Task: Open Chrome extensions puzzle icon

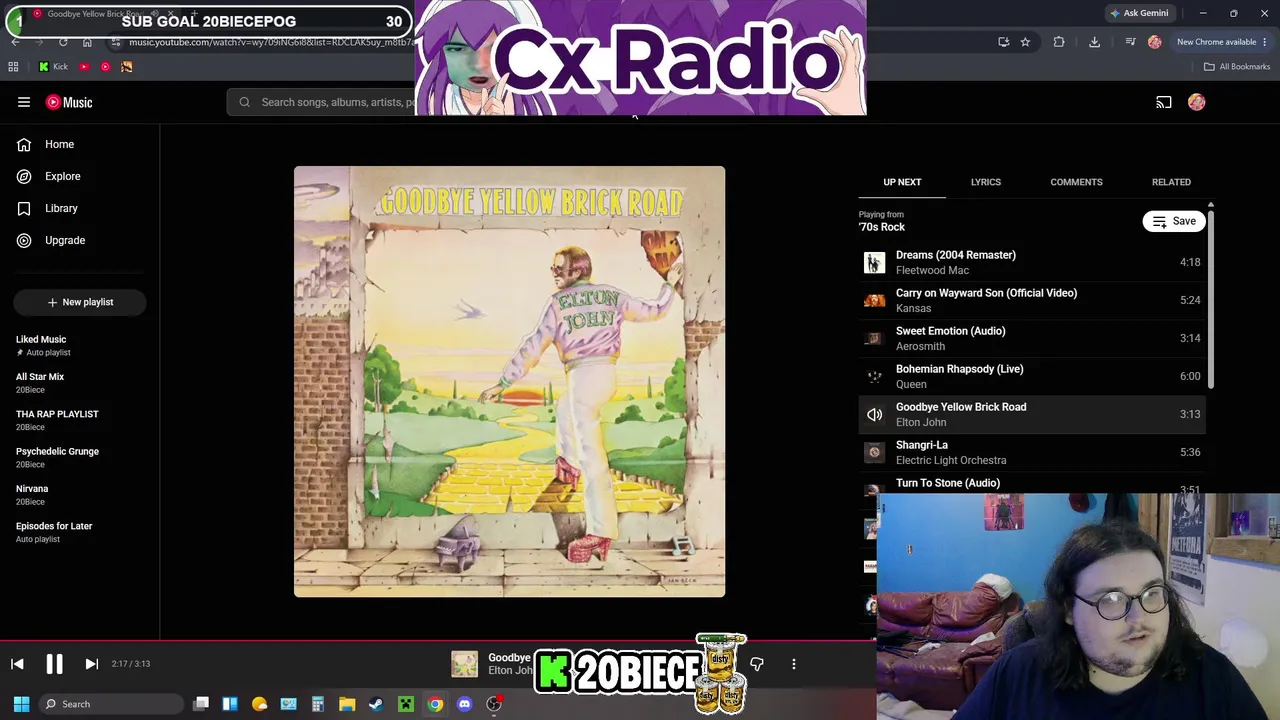Action: (x=1059, y=42)
